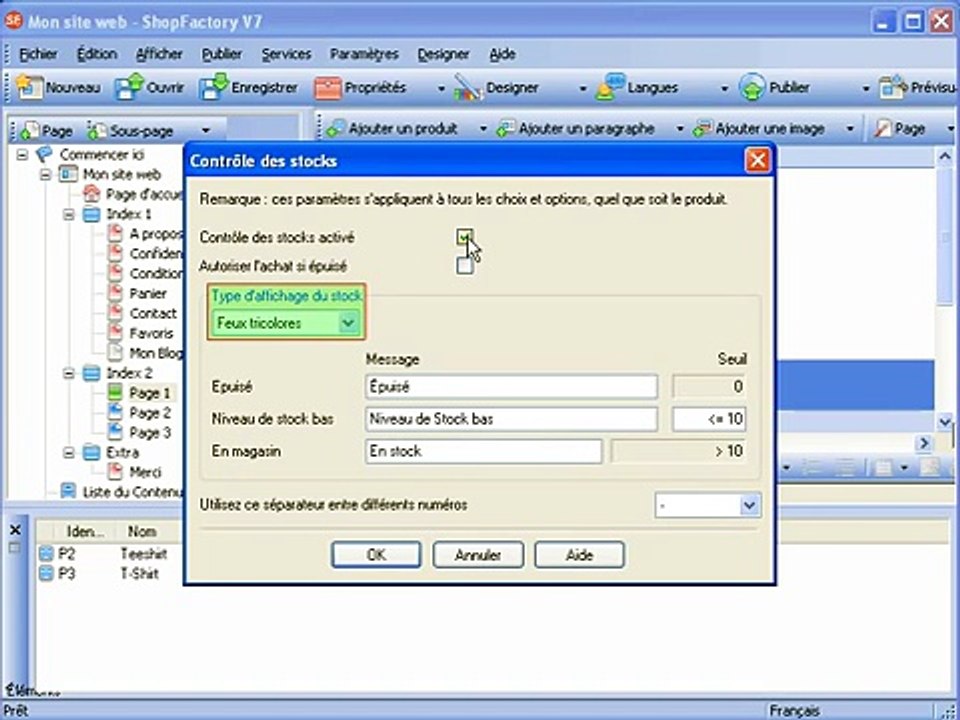Open the Publier menu
The height and width of the screenshot is (720, 960).
tap(222, 54)
